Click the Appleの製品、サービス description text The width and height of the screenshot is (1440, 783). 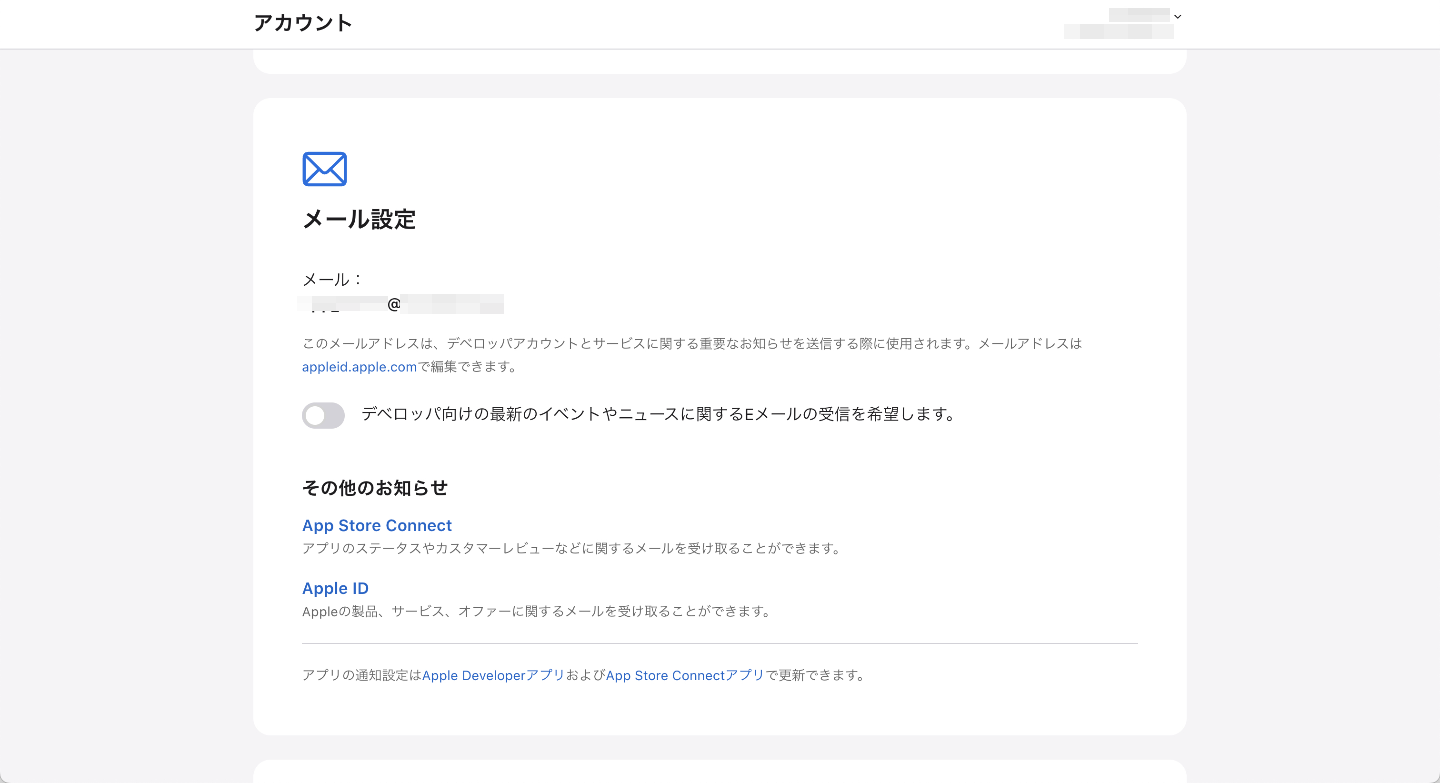(x=536, y=612)
